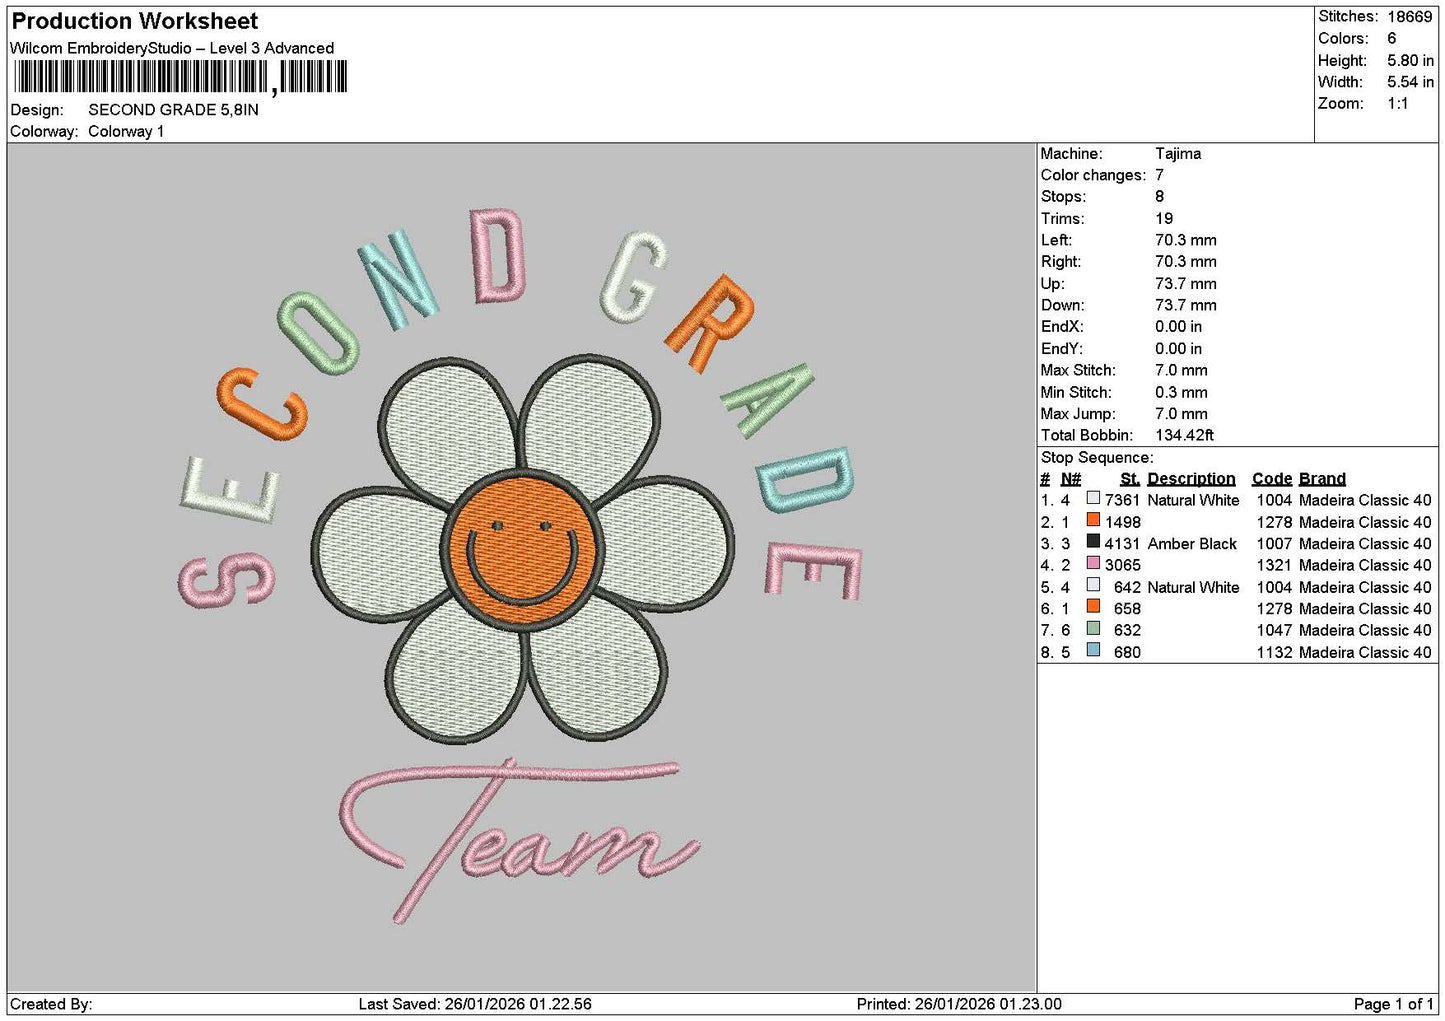
Task: Click the Brand column header
Action: pyautogui.click(x=1322, y=479)
